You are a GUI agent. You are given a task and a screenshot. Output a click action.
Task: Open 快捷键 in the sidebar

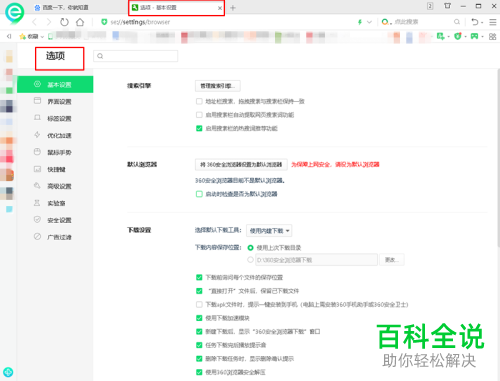(55, 169)
